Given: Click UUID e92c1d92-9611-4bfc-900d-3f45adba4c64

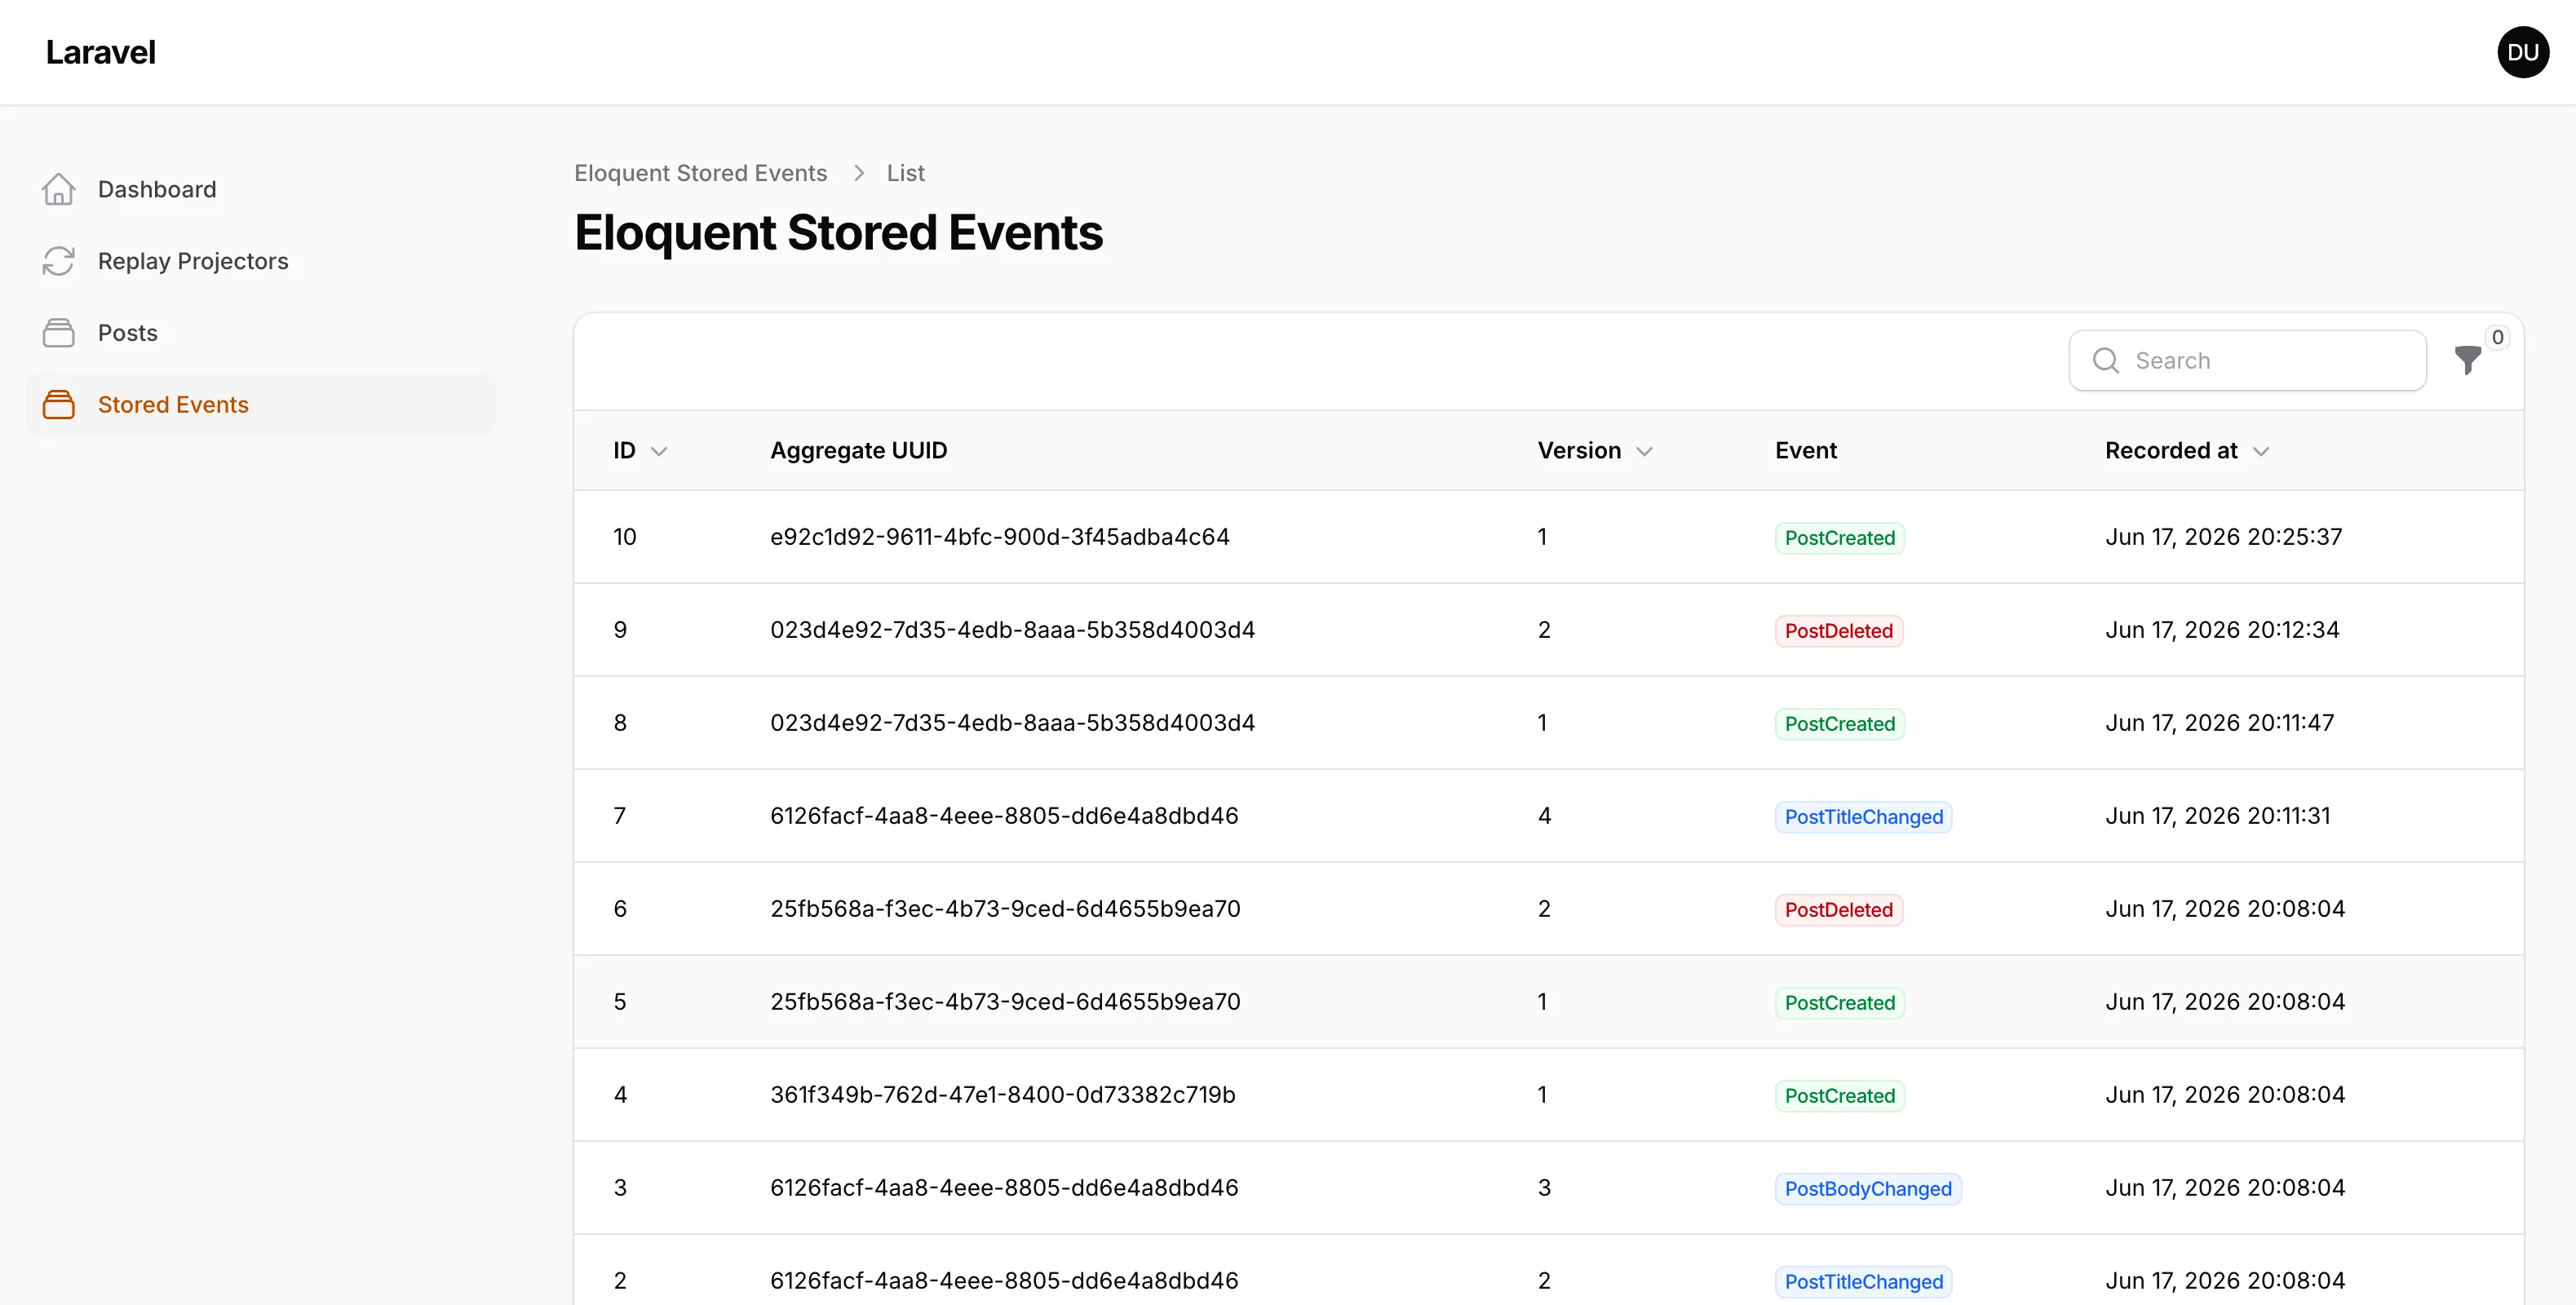Looking at the screenshot, I should 1000,537.
